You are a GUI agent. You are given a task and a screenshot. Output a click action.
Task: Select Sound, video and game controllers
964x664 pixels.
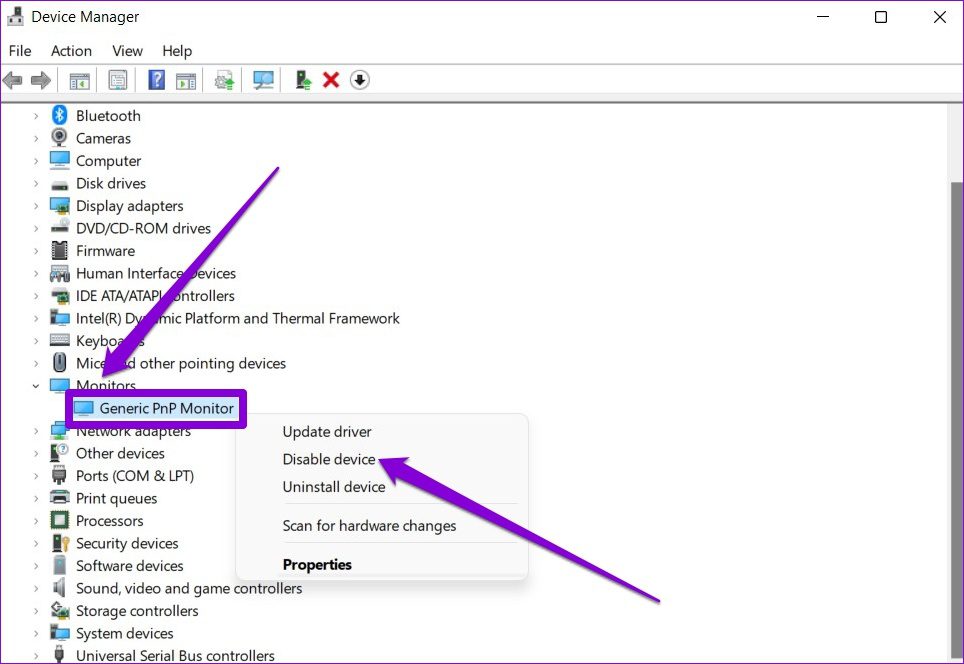coord(189,589)
